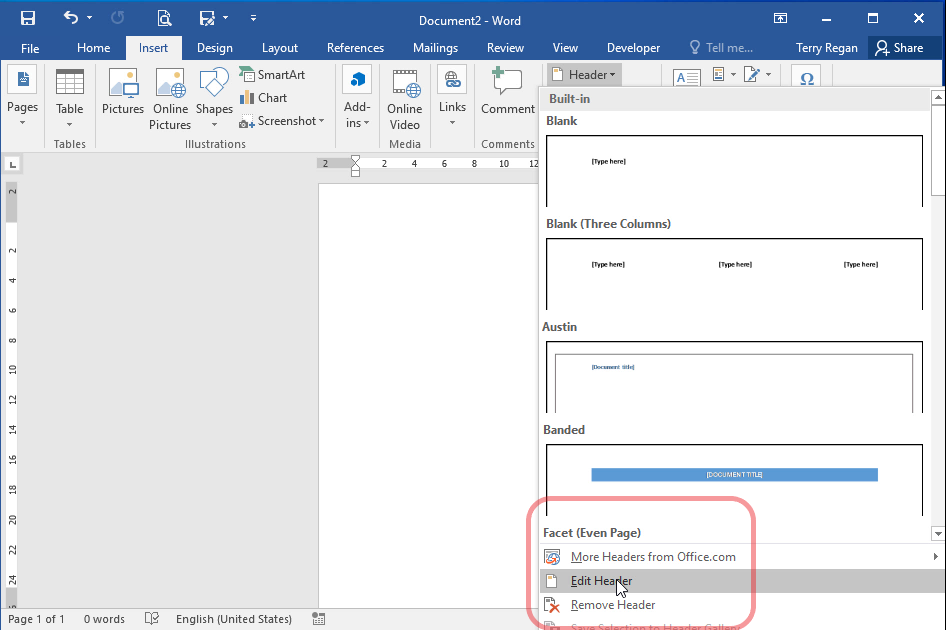Click the Redo (repeat) icon
Screen dimensions: 946x630
pos(118,18)
